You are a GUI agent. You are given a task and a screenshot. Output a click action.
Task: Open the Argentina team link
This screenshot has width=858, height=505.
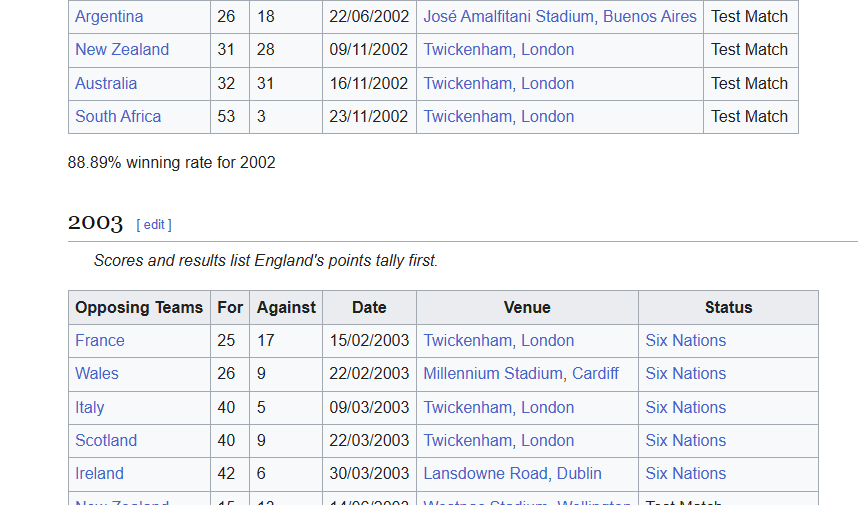(x=109, y=16)
